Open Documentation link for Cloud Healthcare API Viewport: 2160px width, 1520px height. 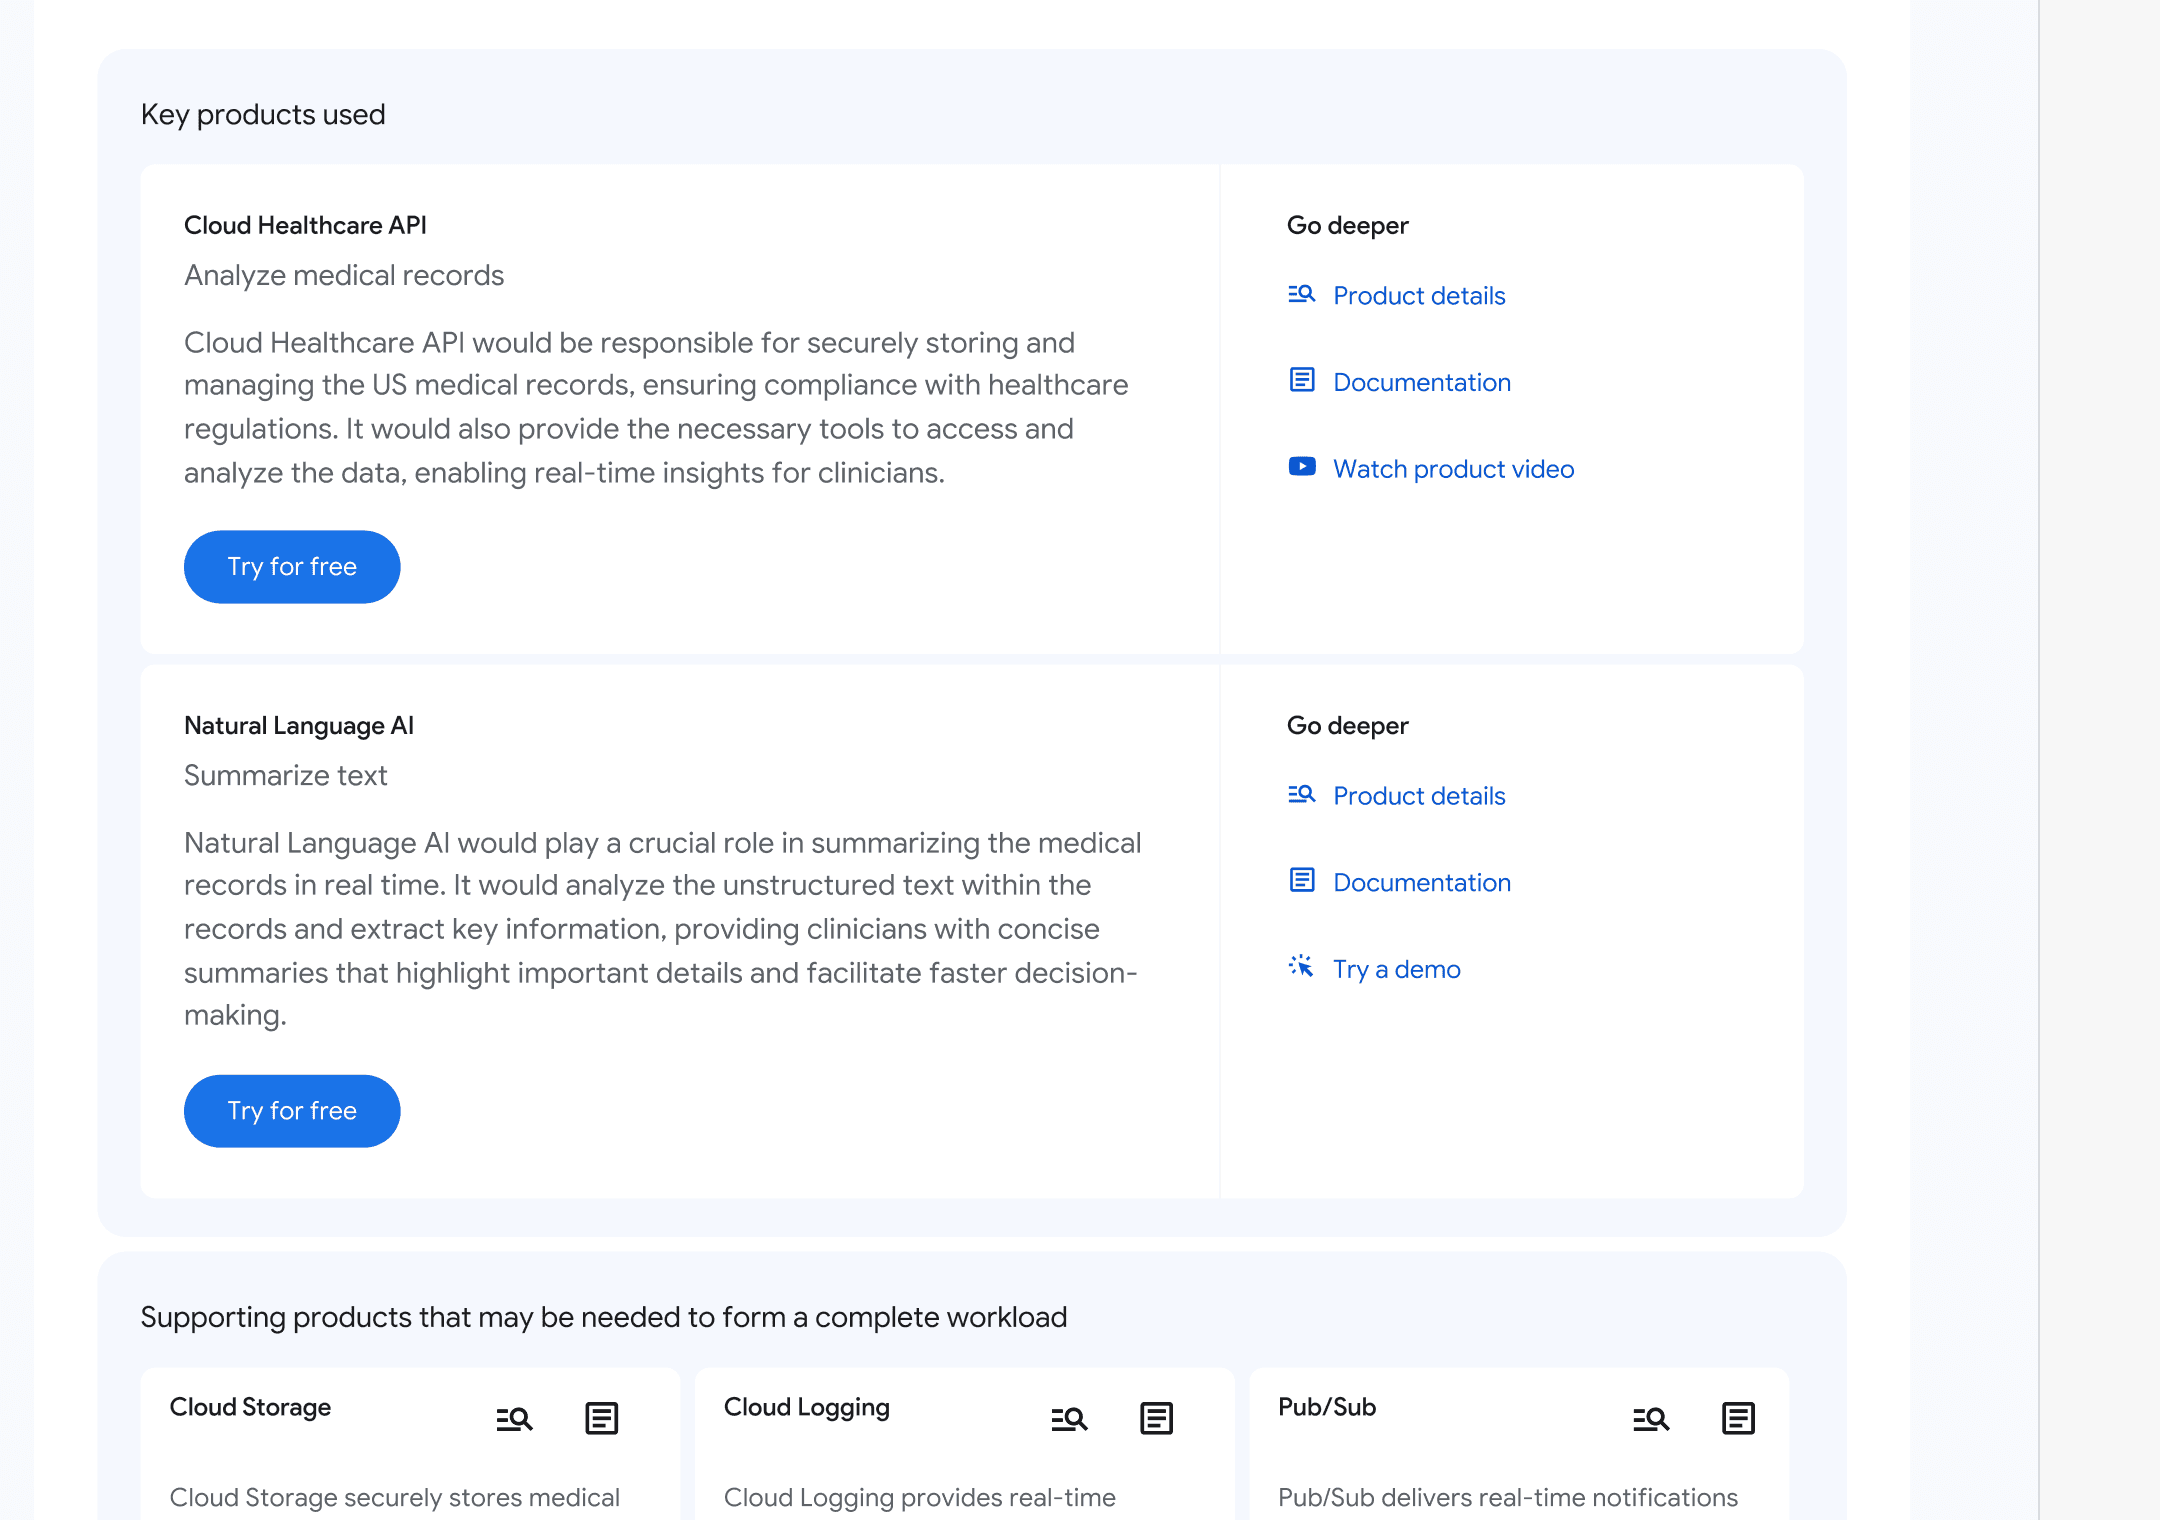(1421, 383)
